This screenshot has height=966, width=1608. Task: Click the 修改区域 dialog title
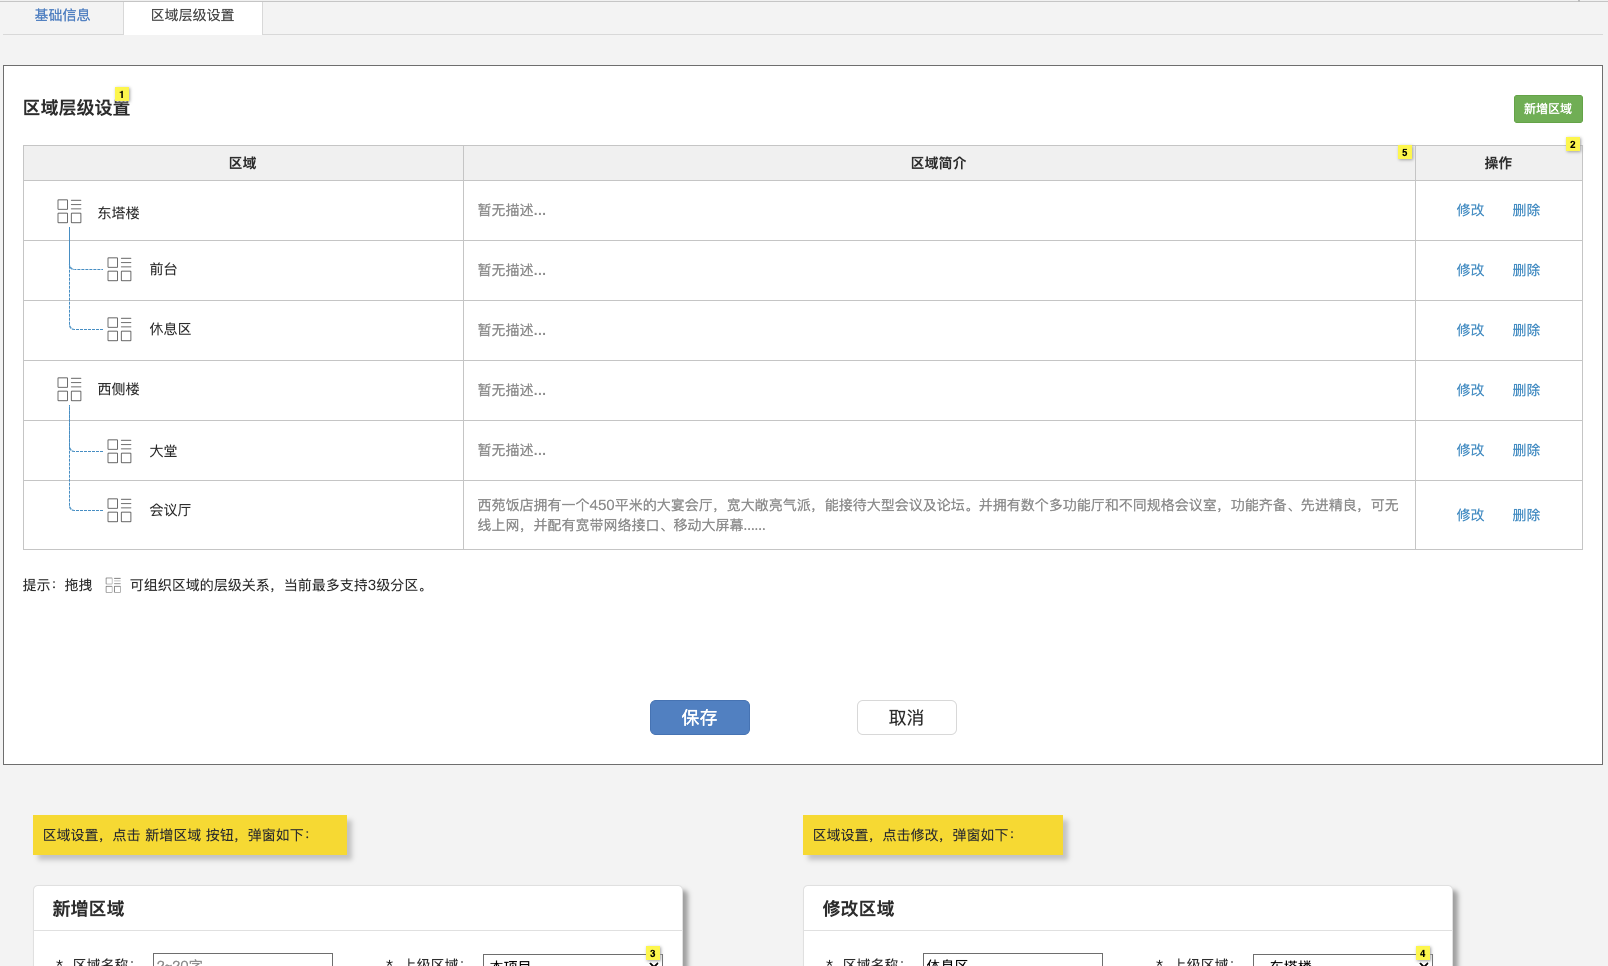pyautogui.click(x=858, y=909)
